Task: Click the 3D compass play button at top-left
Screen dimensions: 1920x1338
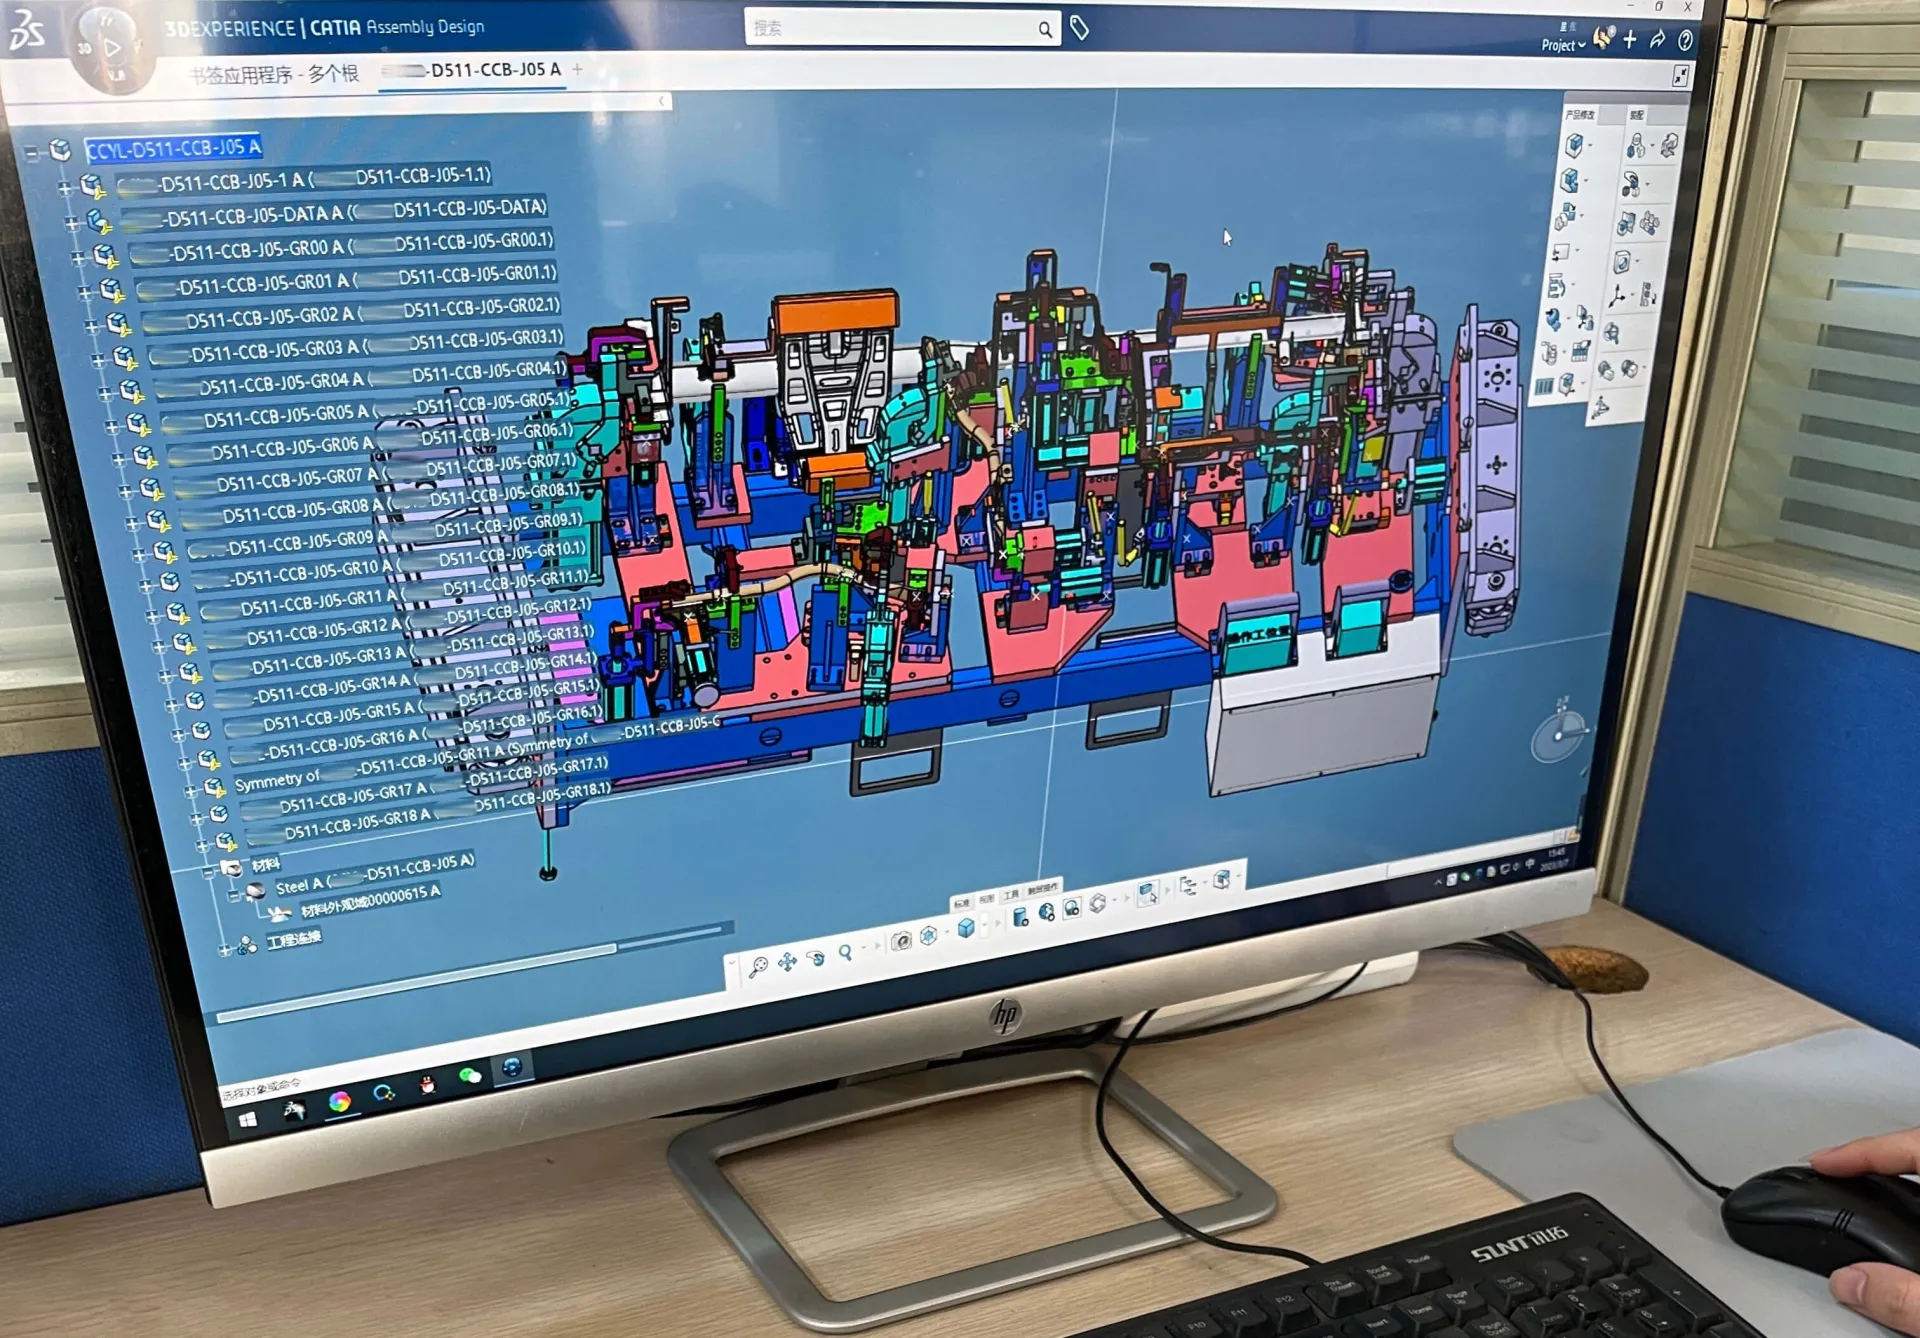Action: (113, 46)
